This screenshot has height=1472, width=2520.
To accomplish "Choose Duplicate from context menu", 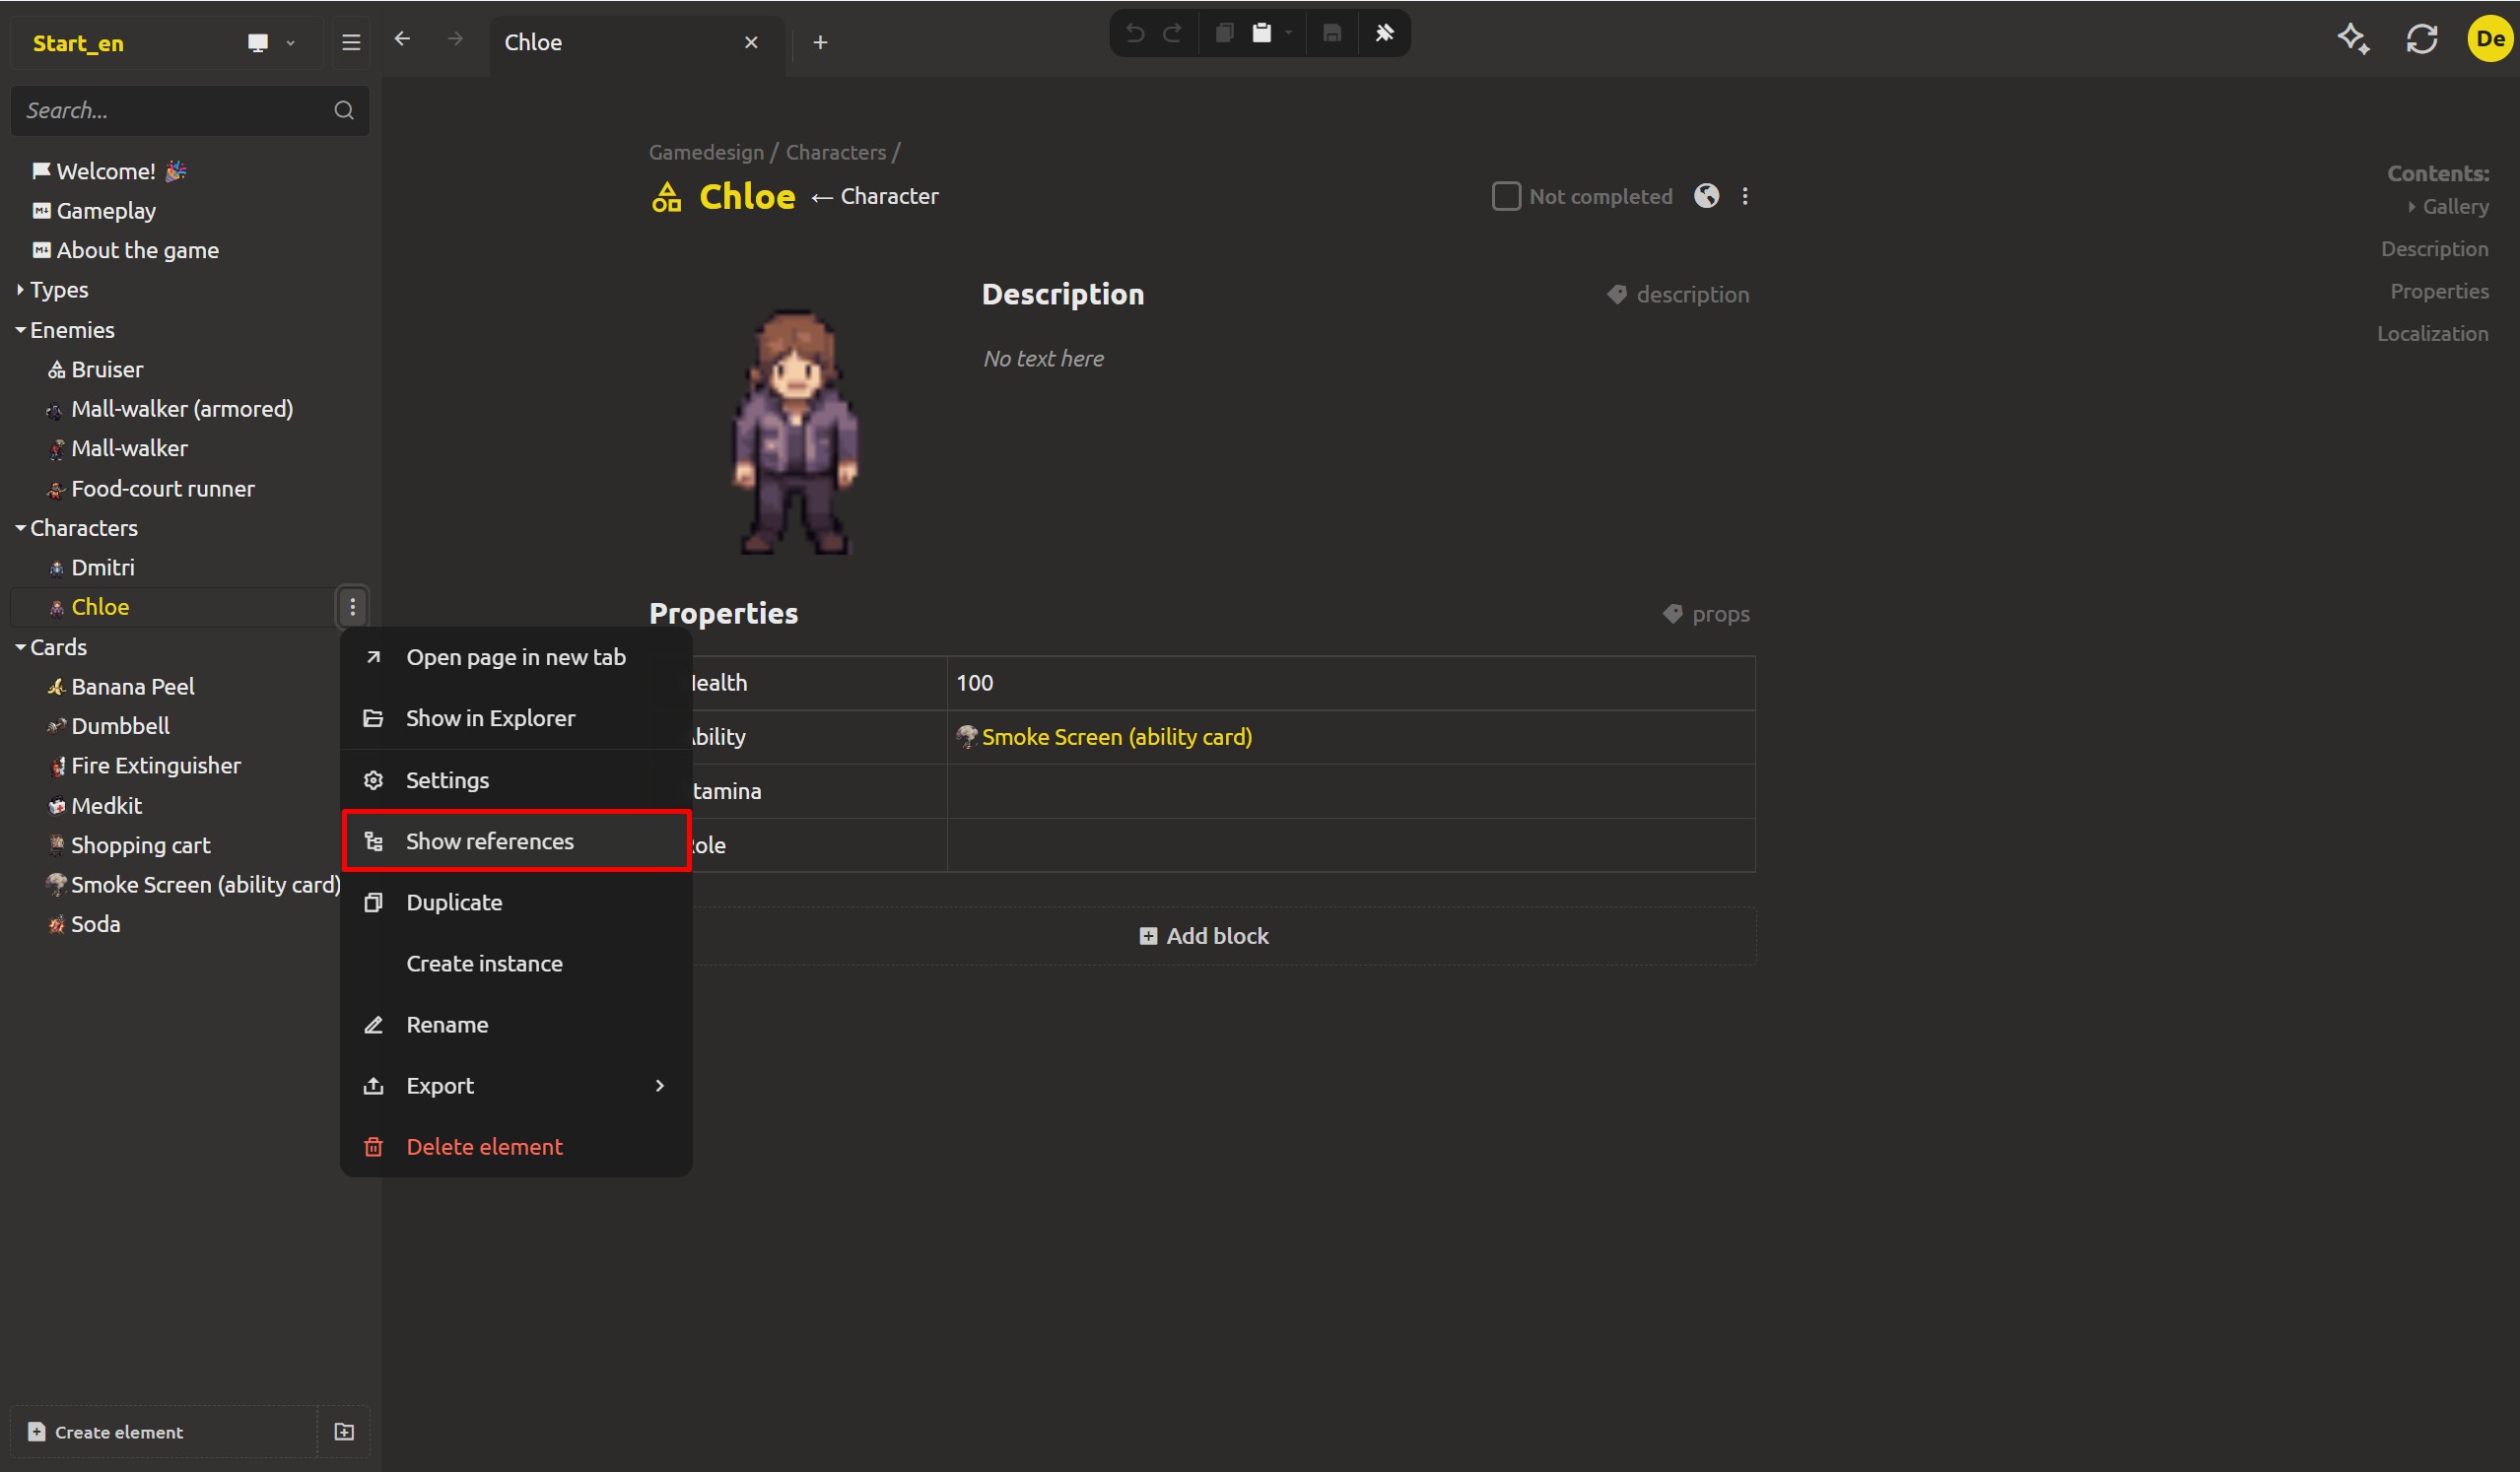I will 516,902.
